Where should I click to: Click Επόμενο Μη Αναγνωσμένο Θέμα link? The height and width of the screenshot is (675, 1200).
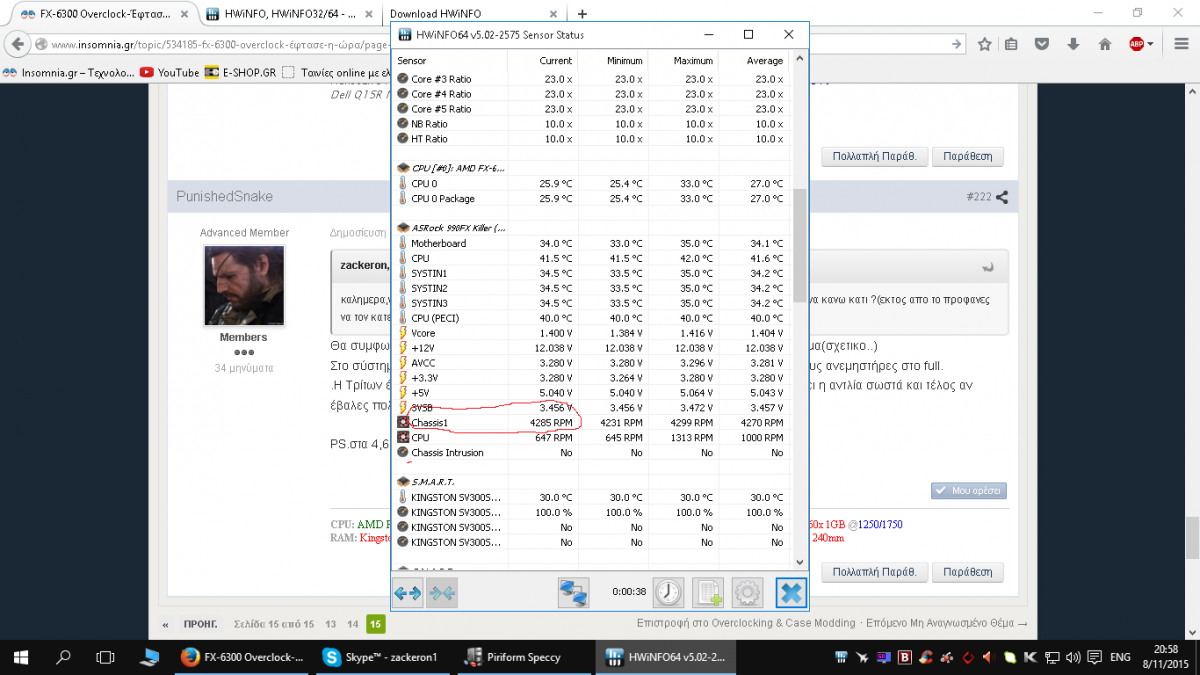point(946,623)
